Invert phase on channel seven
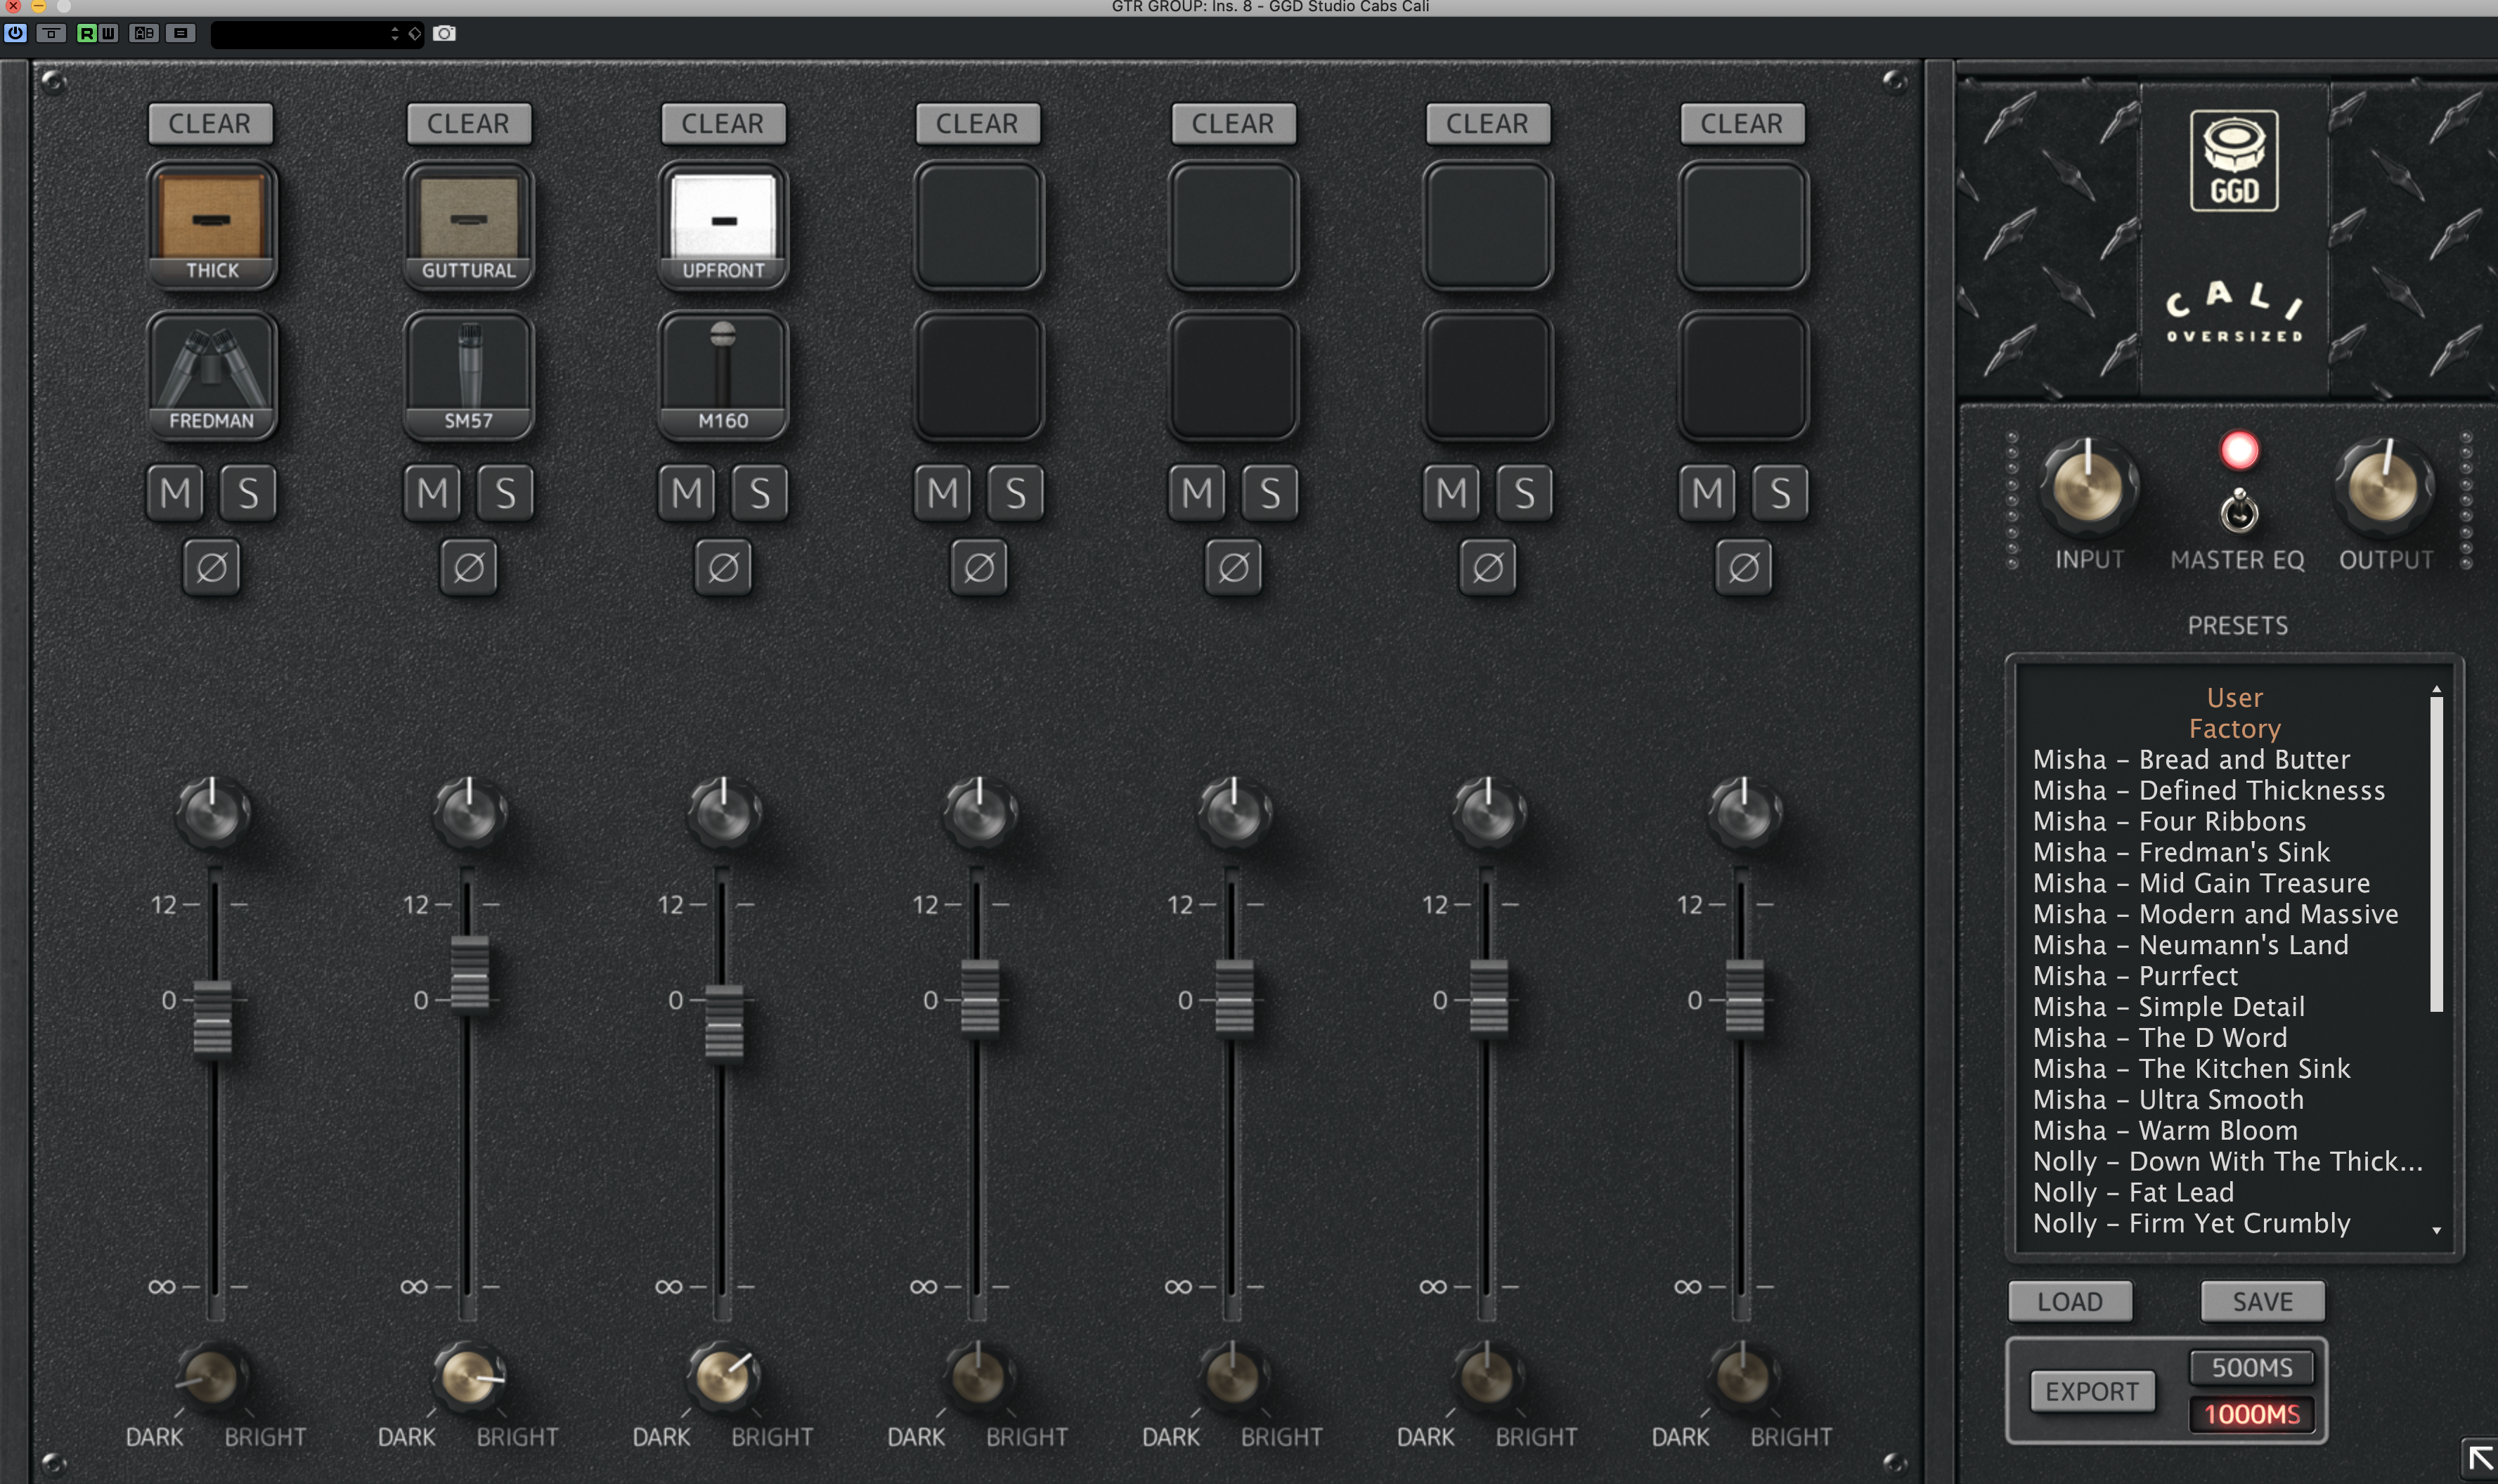The height and width of the screenshot is (1484, 2498). click(x=1744, y=567)
